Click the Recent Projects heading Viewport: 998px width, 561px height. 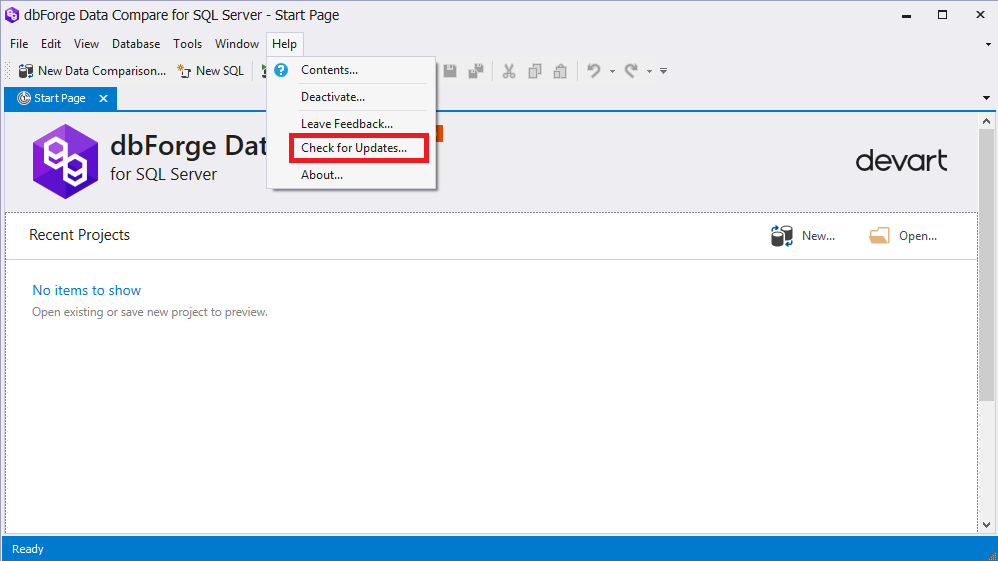80,235
